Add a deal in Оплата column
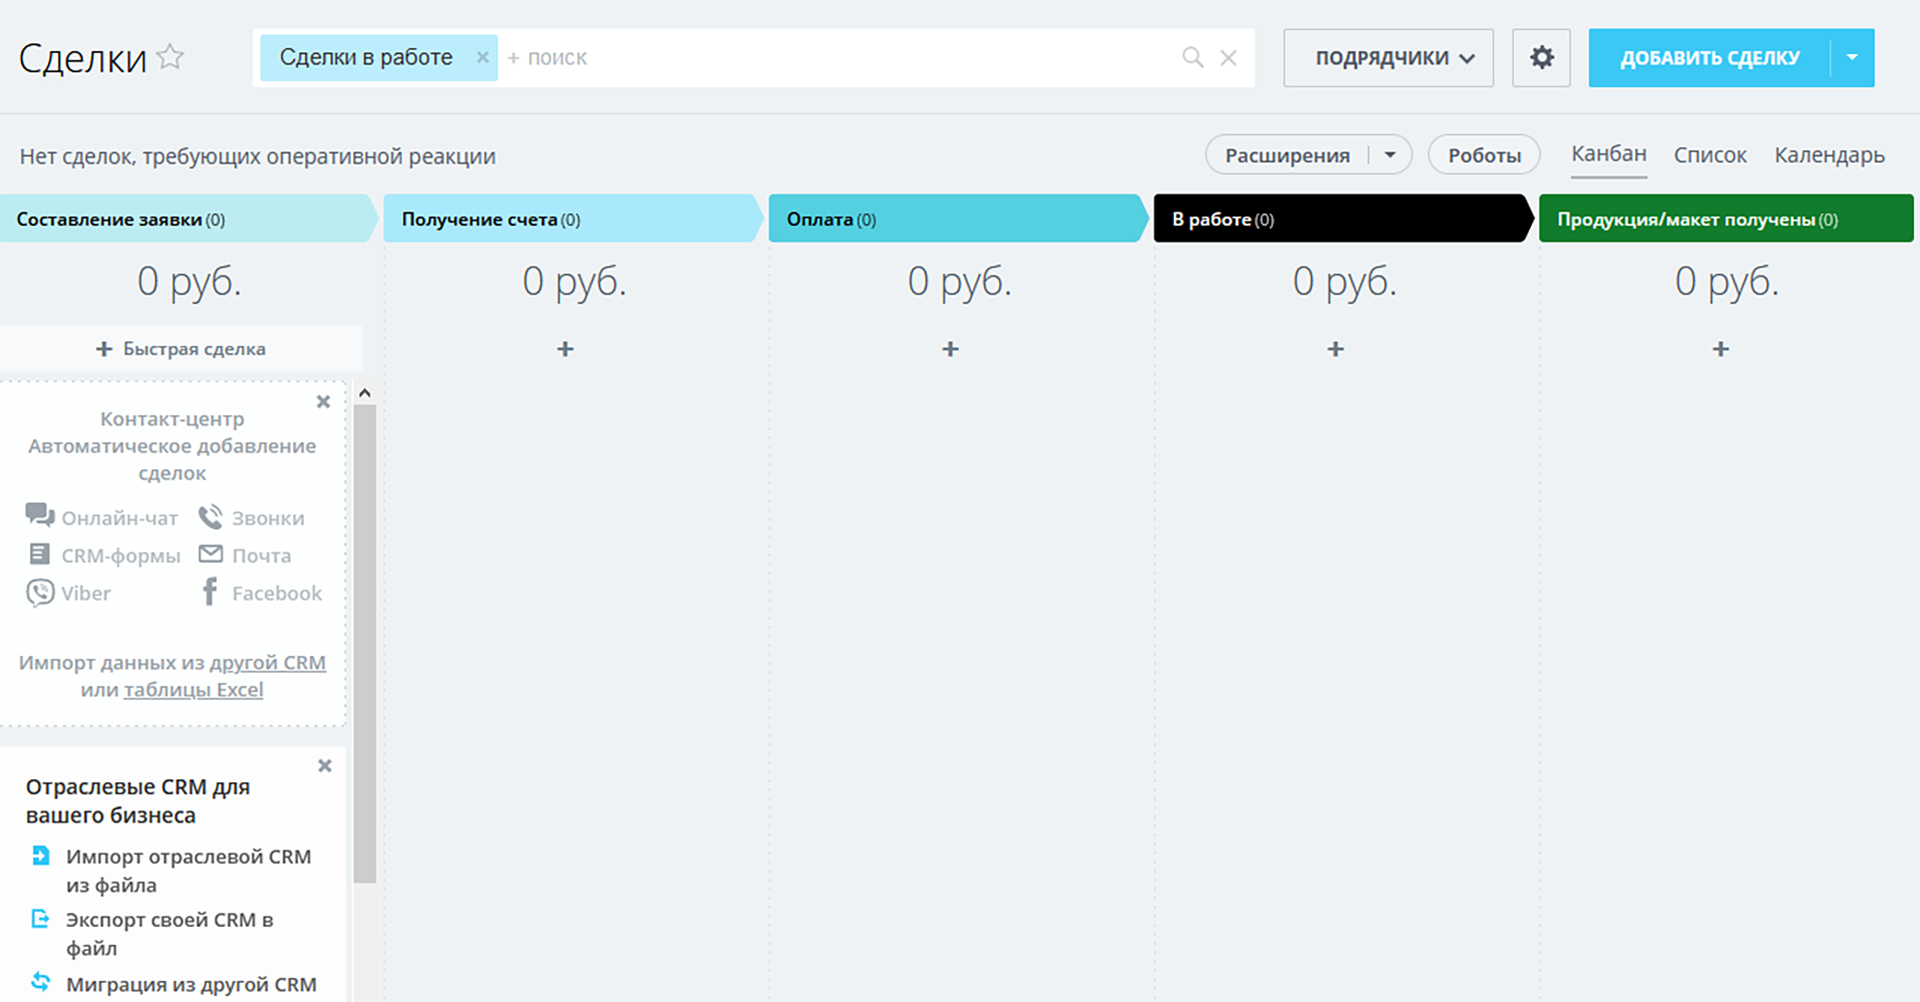This screenshot has height=1002, width=1920. point(950,349)
